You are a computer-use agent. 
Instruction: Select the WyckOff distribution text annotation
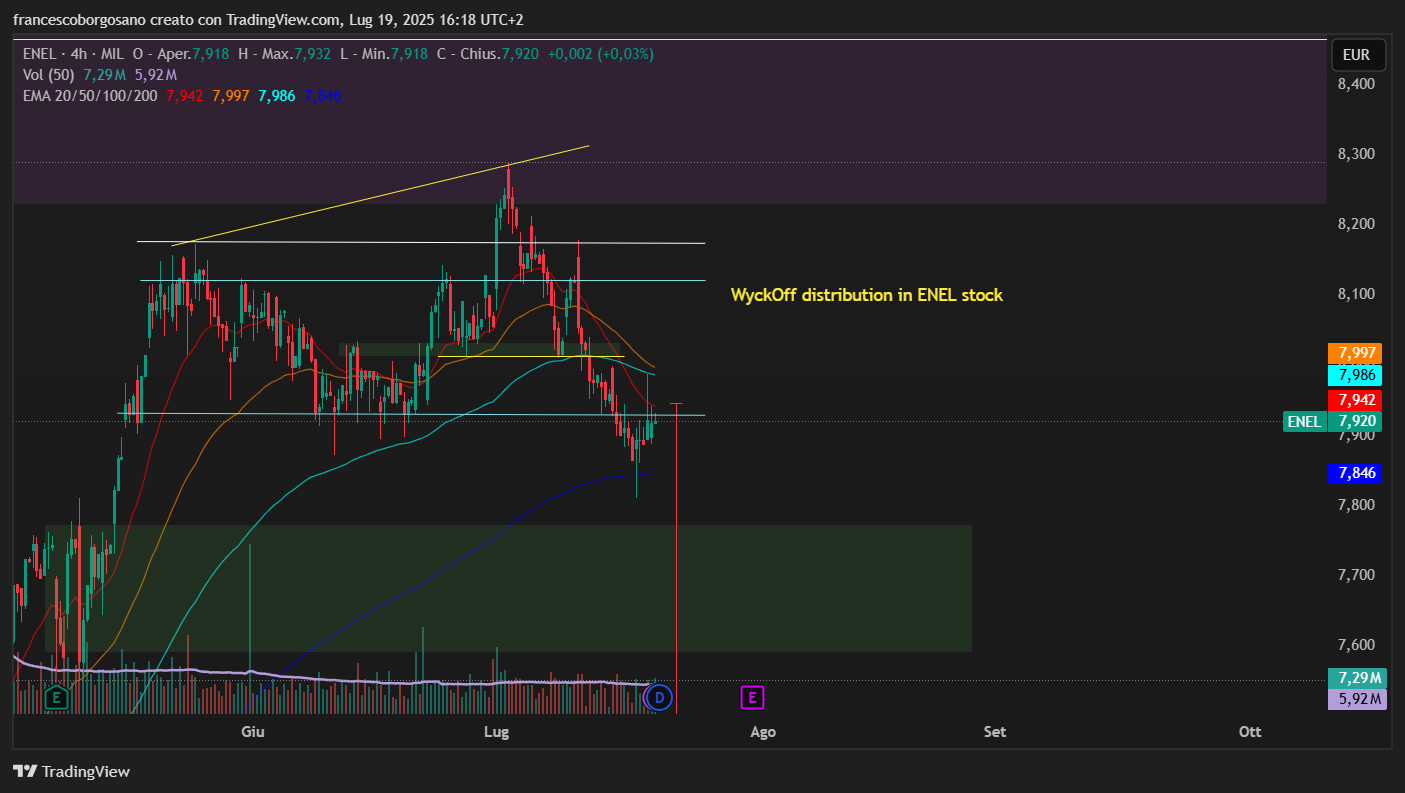coord(866,295)
